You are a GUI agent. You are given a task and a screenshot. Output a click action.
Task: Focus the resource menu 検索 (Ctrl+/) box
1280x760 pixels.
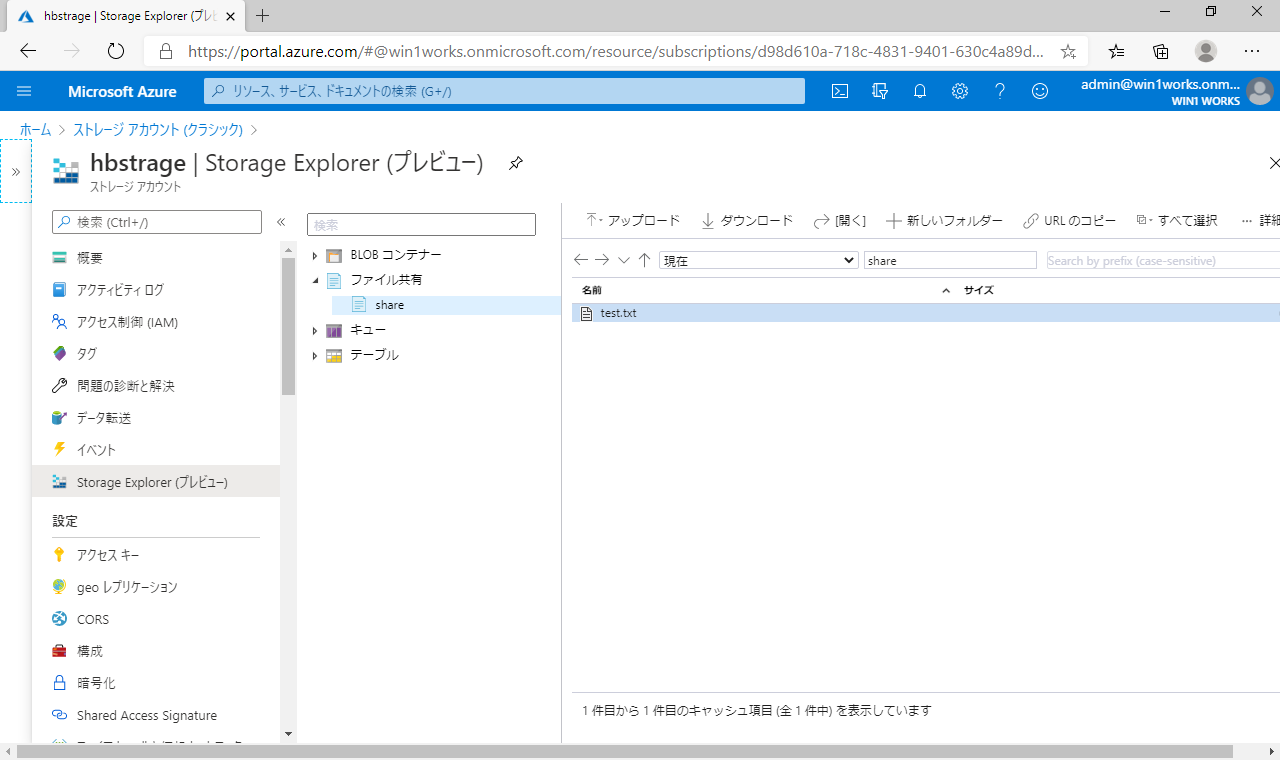pos(157,222)
